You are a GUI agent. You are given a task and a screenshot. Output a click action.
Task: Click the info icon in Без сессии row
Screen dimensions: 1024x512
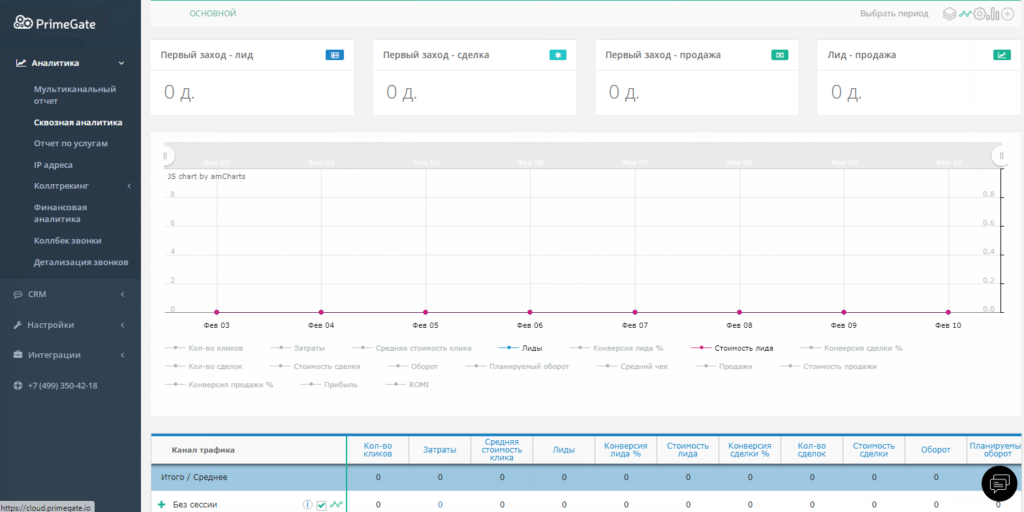[307, 505]
